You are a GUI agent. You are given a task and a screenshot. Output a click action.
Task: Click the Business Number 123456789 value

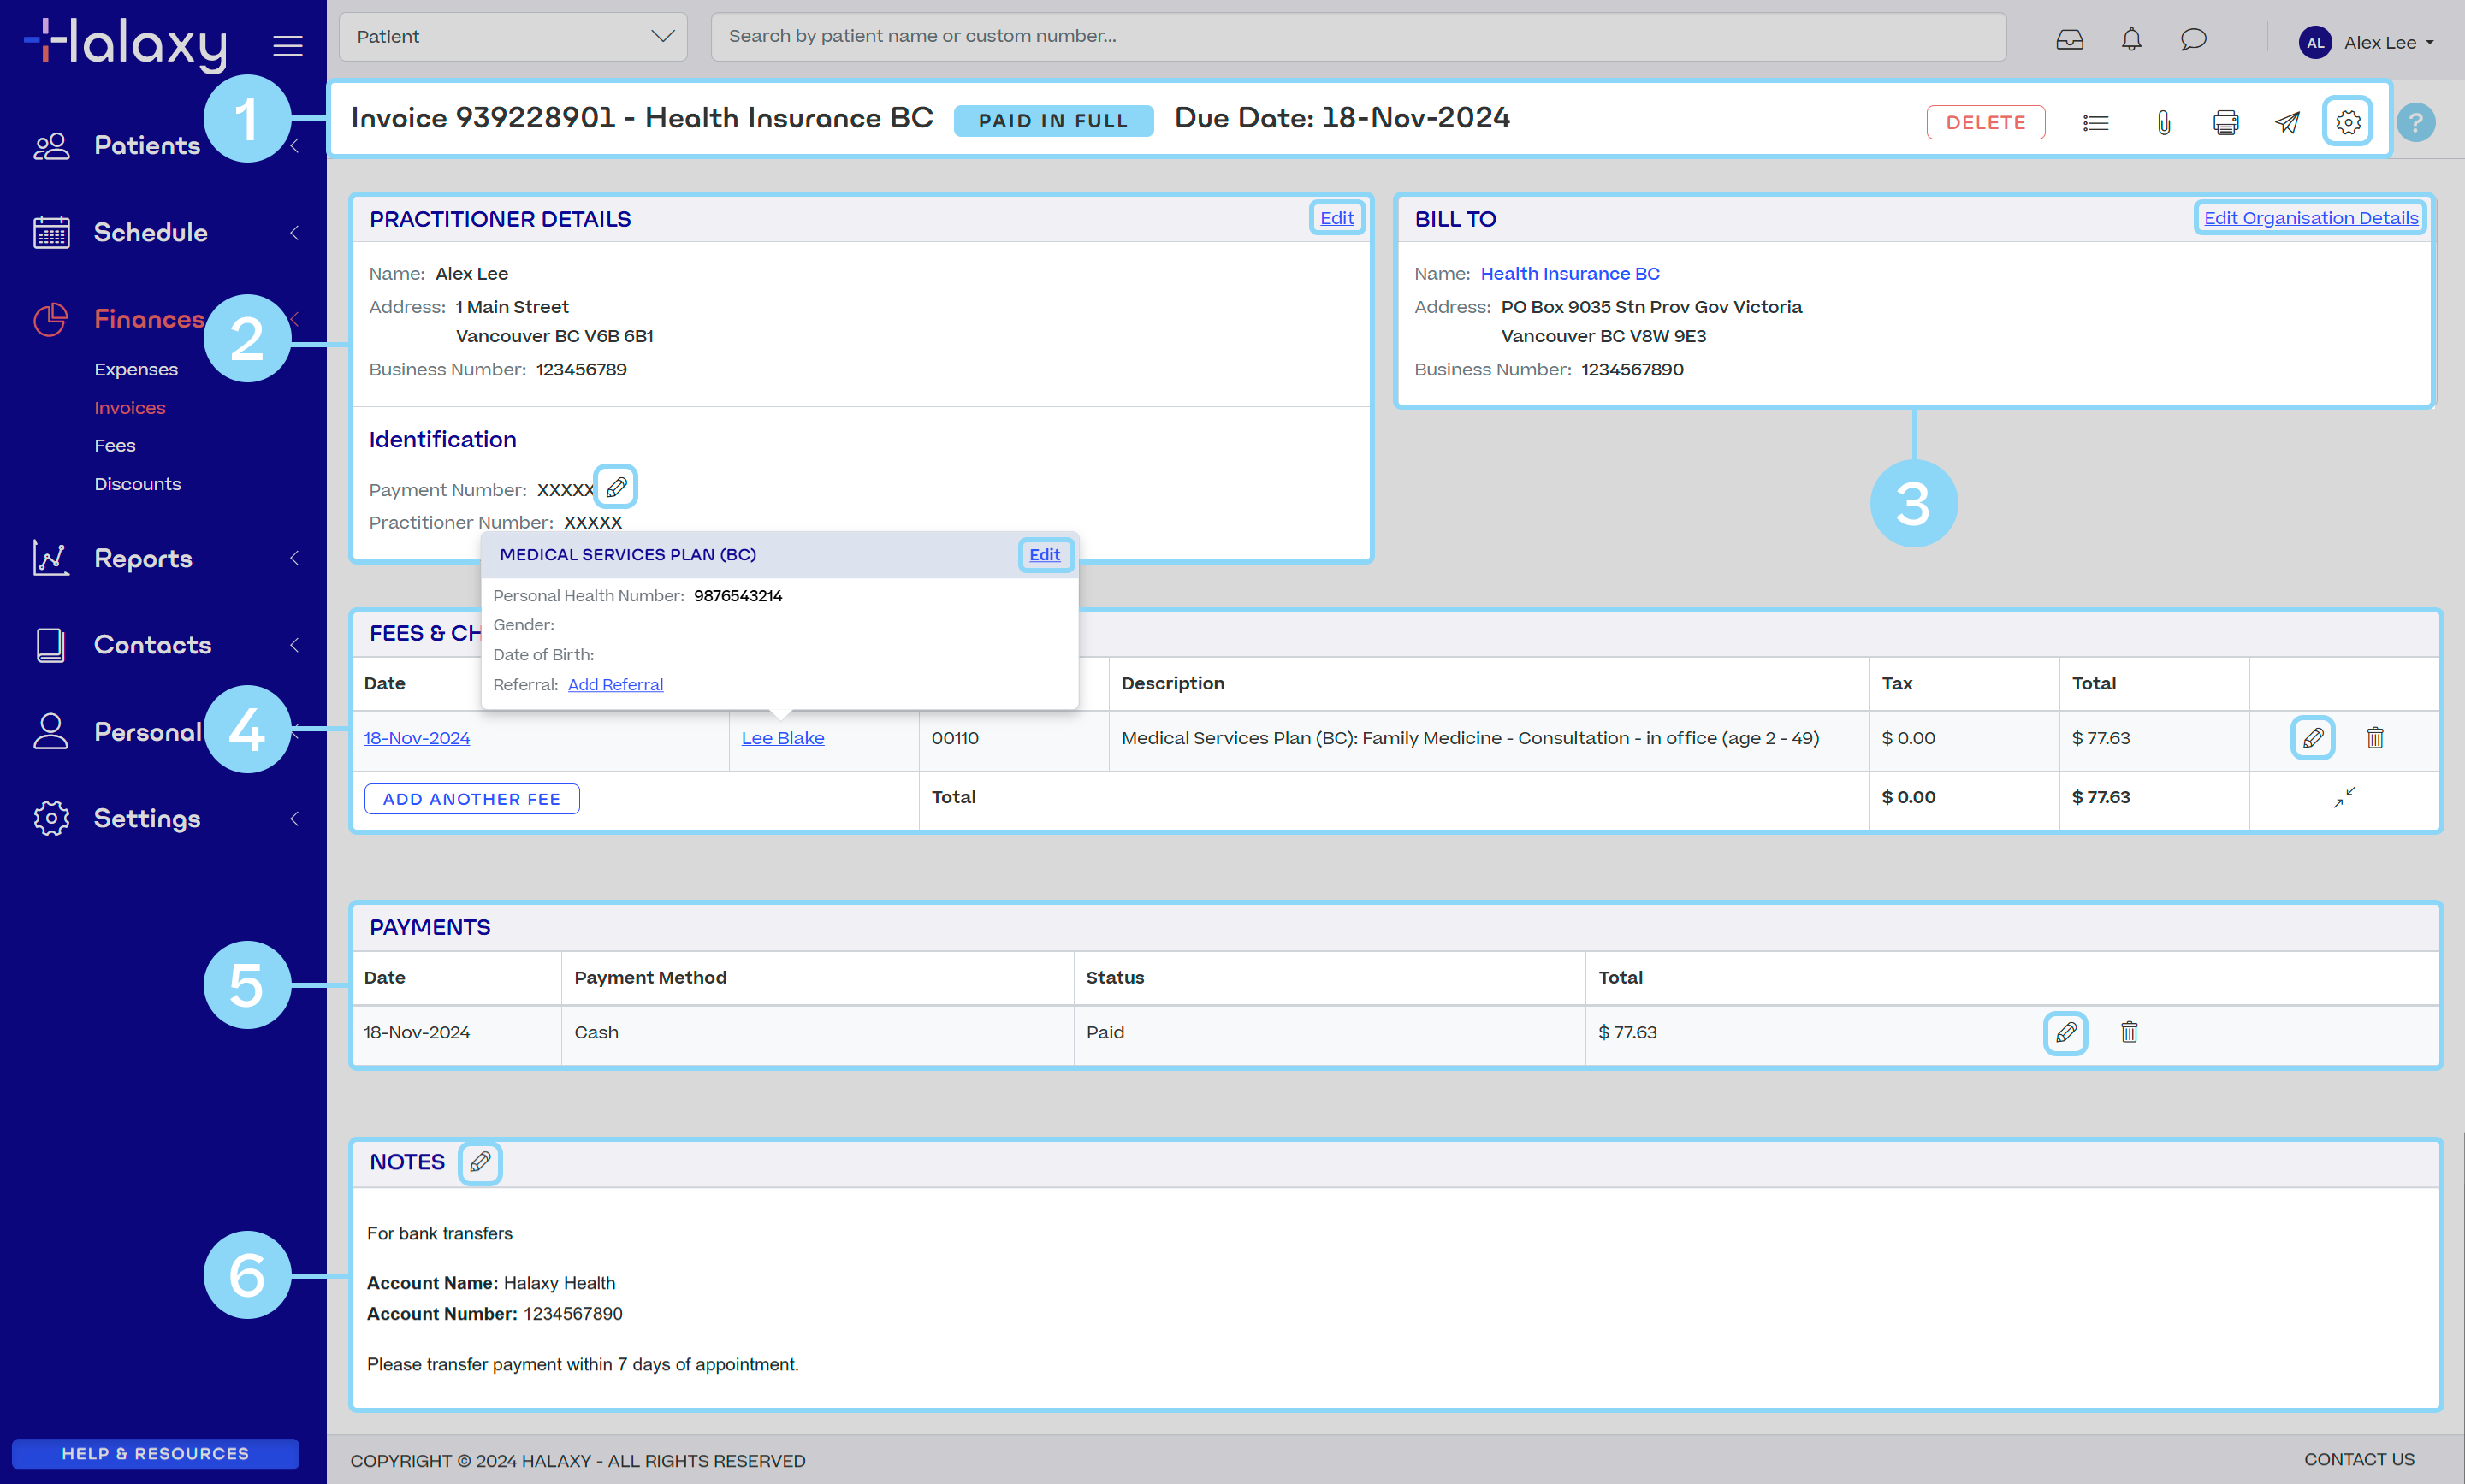click(x=581, y=370)
